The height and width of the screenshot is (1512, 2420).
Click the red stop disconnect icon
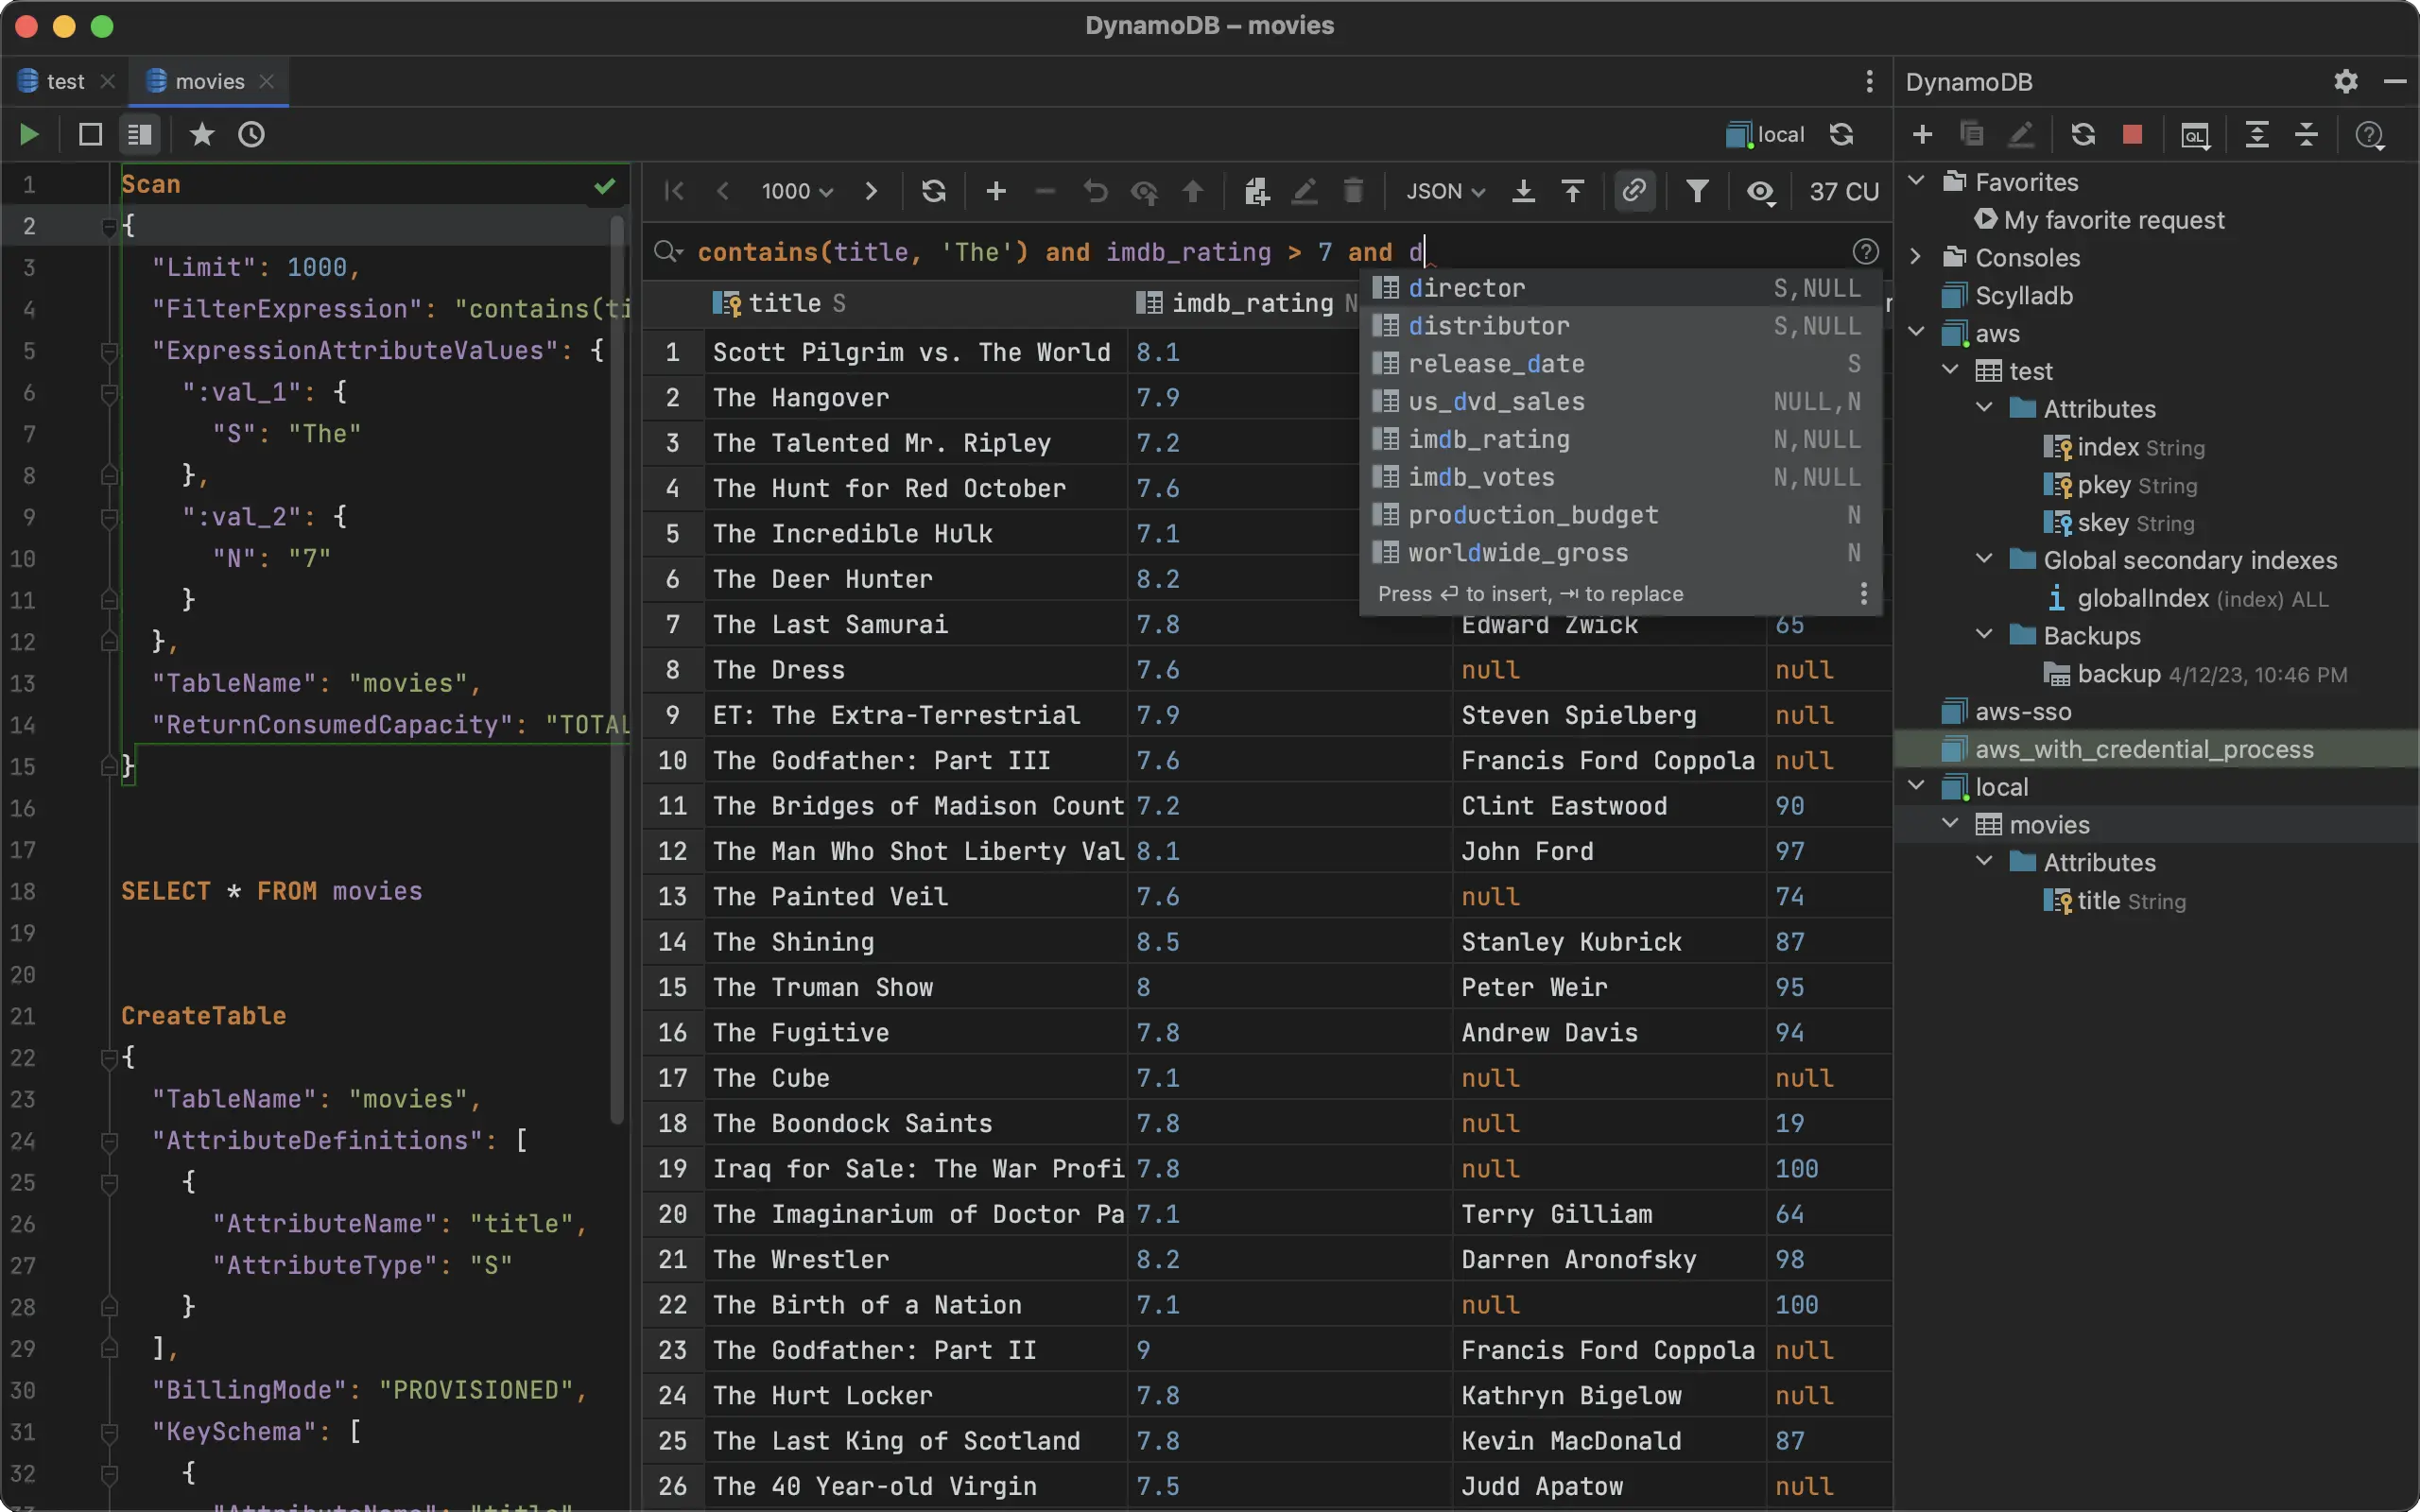[2132, 134]
